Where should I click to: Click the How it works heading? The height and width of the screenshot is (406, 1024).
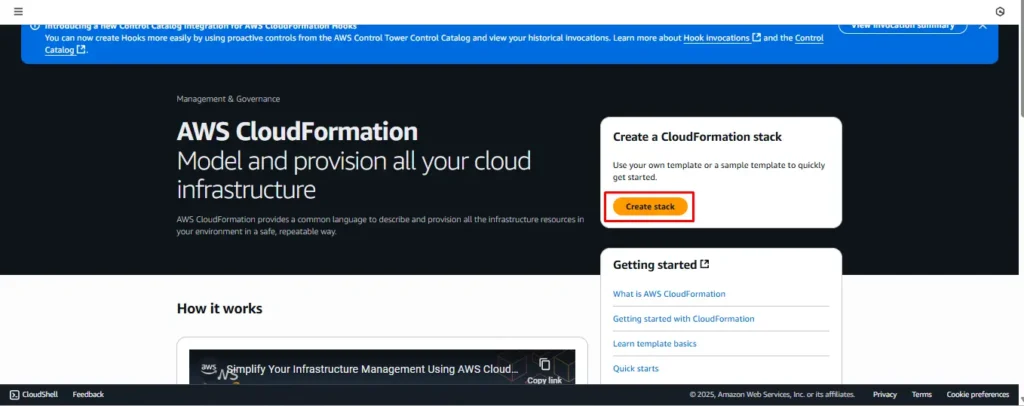[219, 308]
